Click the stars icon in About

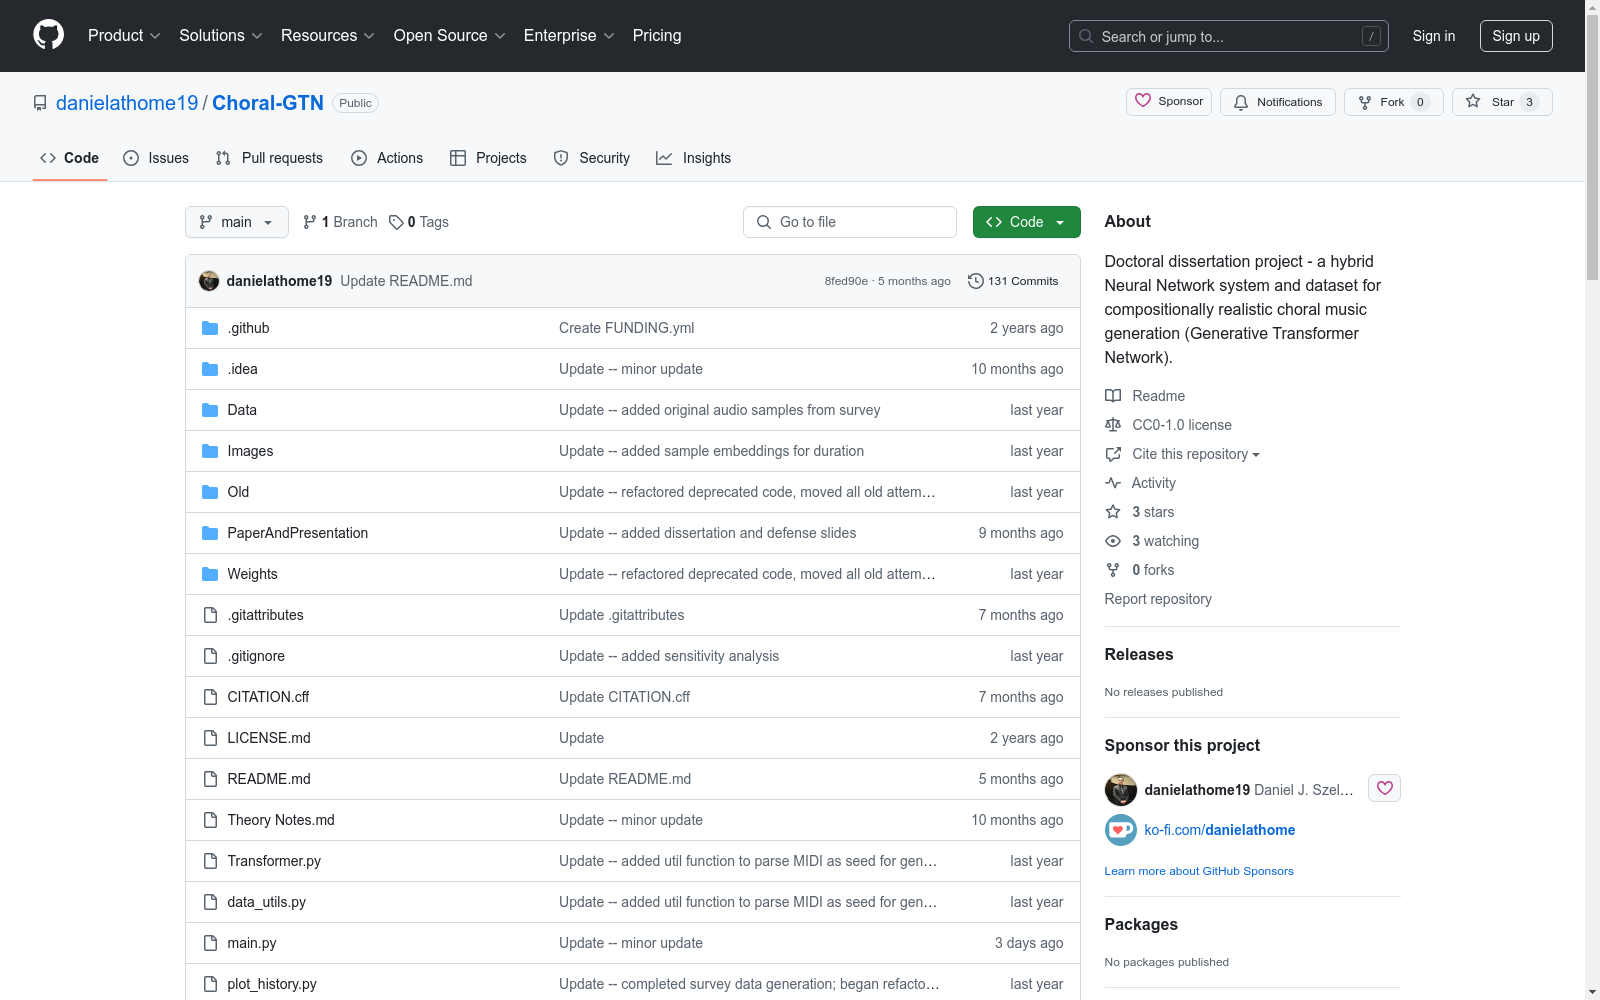pos(1113,512)
